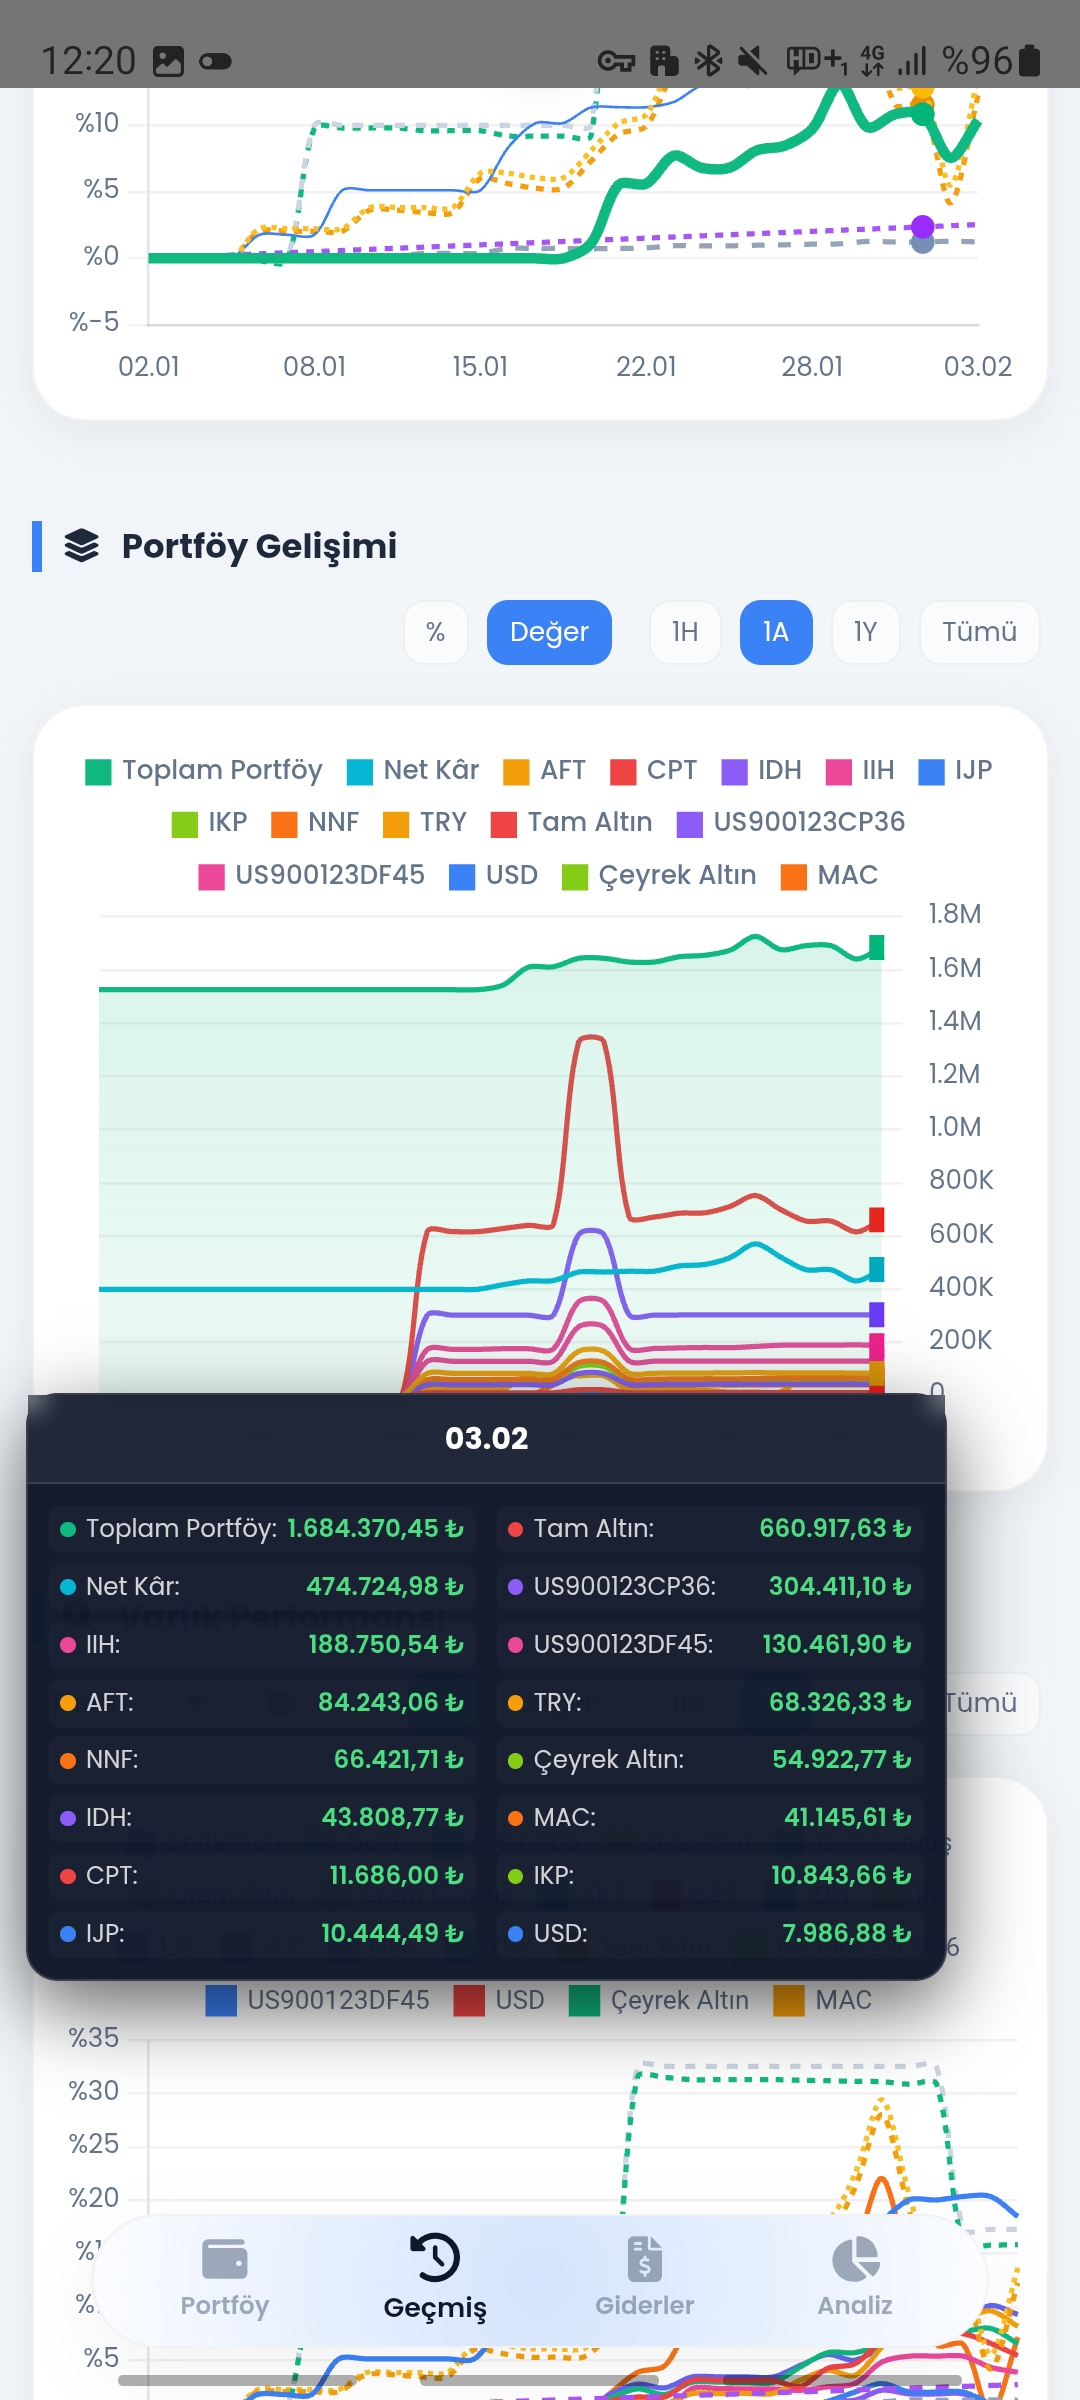The width and height of the screenshot is (1080, 2400).
Task: Toggle the IJP legend entry in Portföy Gelişimi
Action: [x=955, y=771]
